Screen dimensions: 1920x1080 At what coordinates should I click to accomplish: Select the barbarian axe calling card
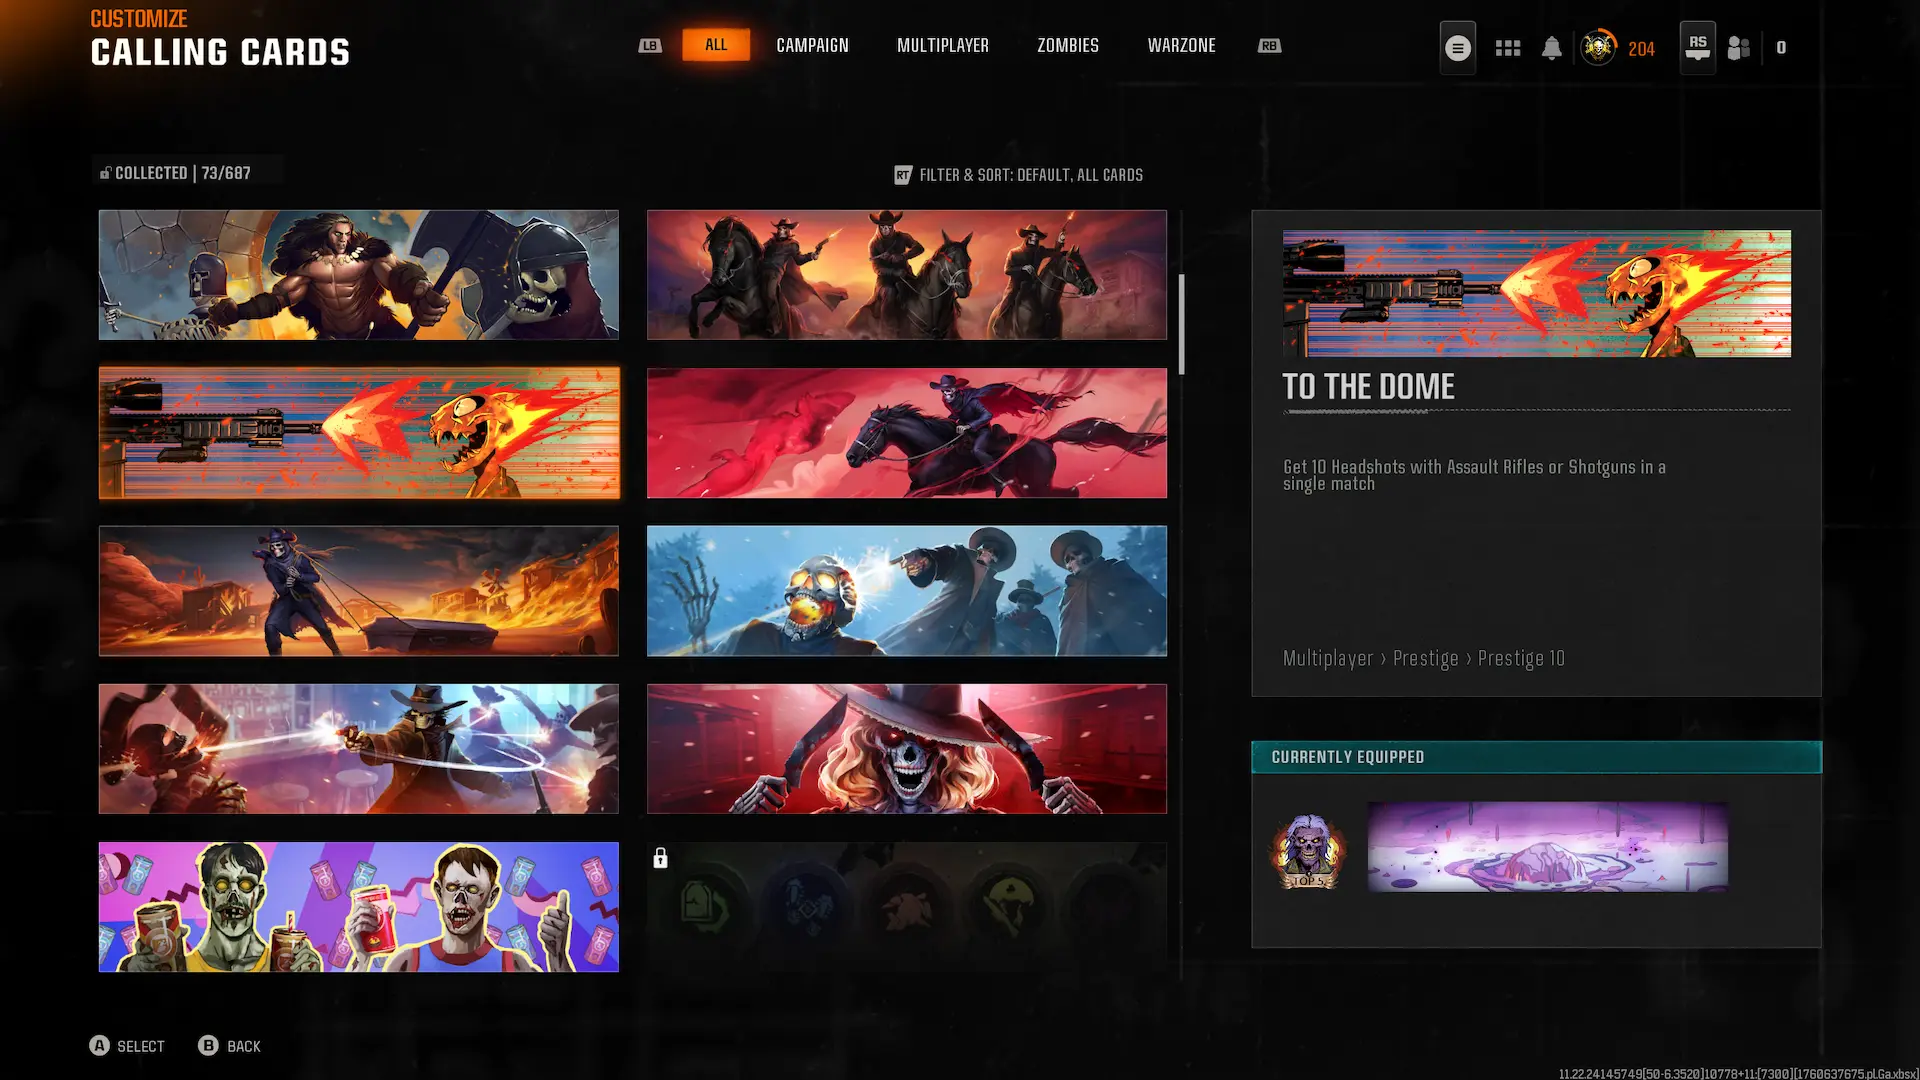[358, 275]
